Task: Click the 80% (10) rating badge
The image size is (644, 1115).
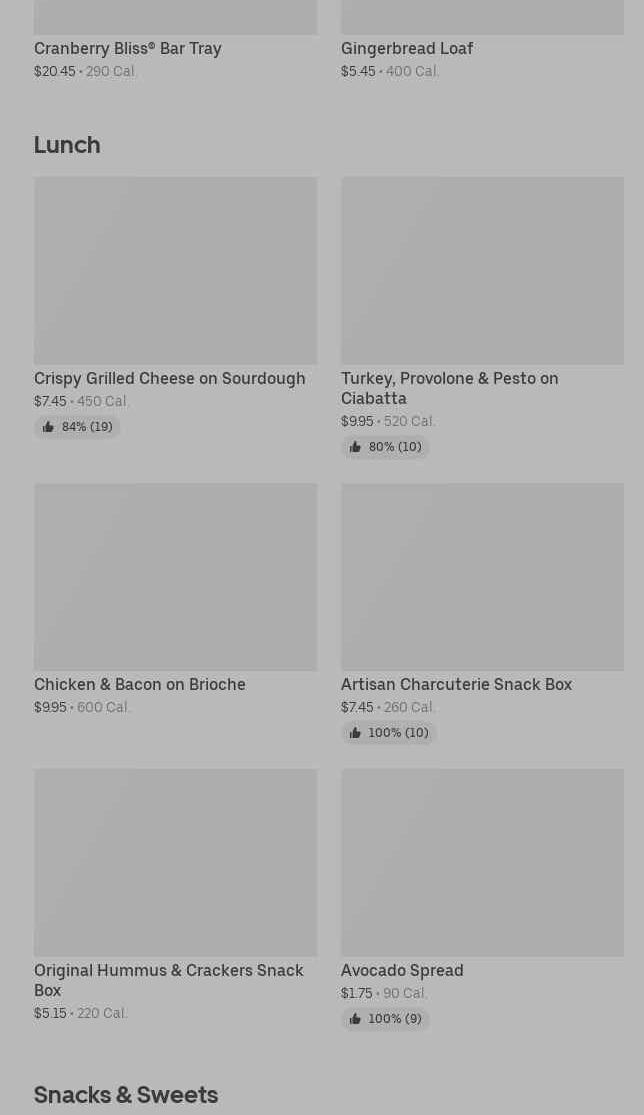Action: pos(385,447)
